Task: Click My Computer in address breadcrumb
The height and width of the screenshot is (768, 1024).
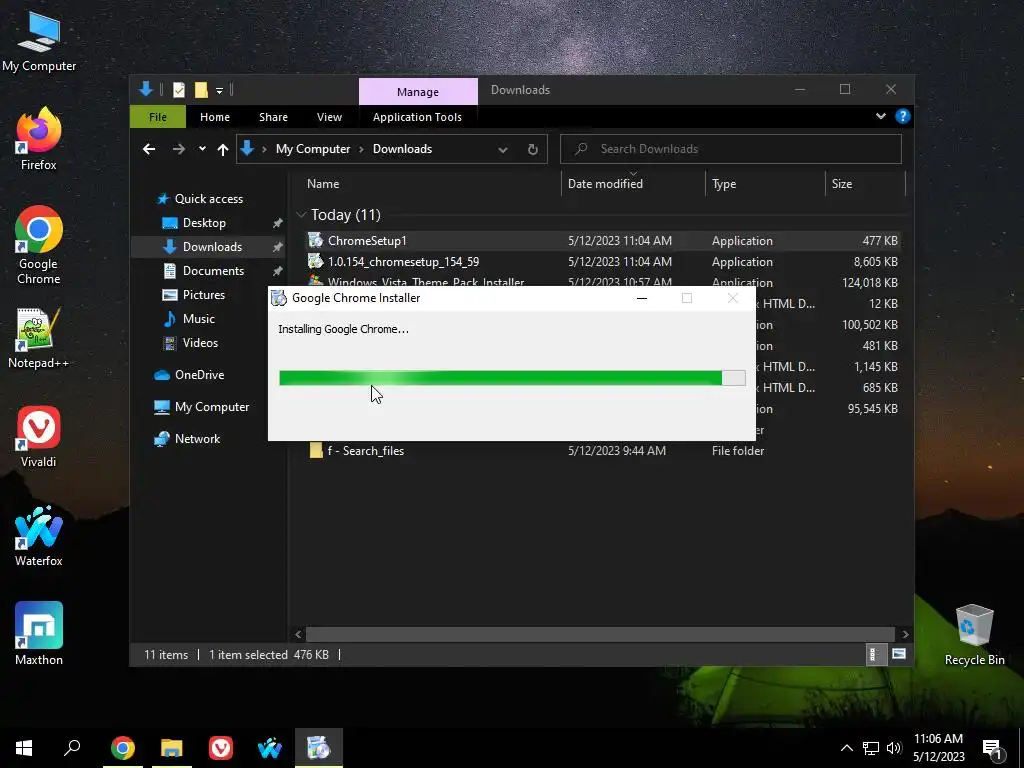Action: click(313, 149)
